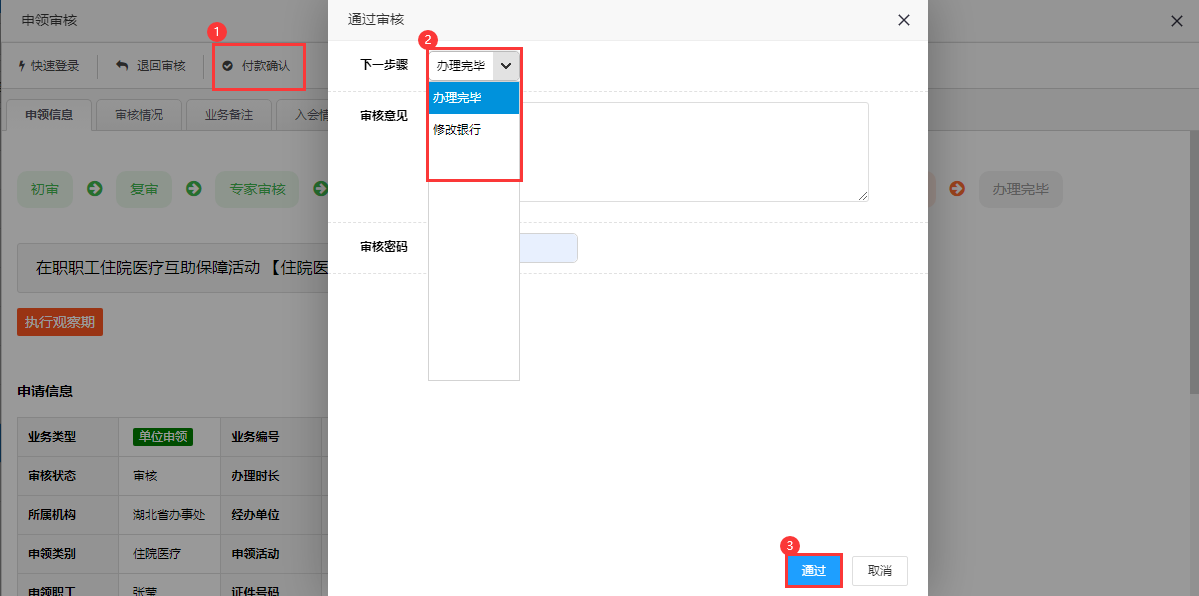Screen dimensions: 1199x596
Task: Close the 通过审核 dialog with X
Action: coord(904,21)
